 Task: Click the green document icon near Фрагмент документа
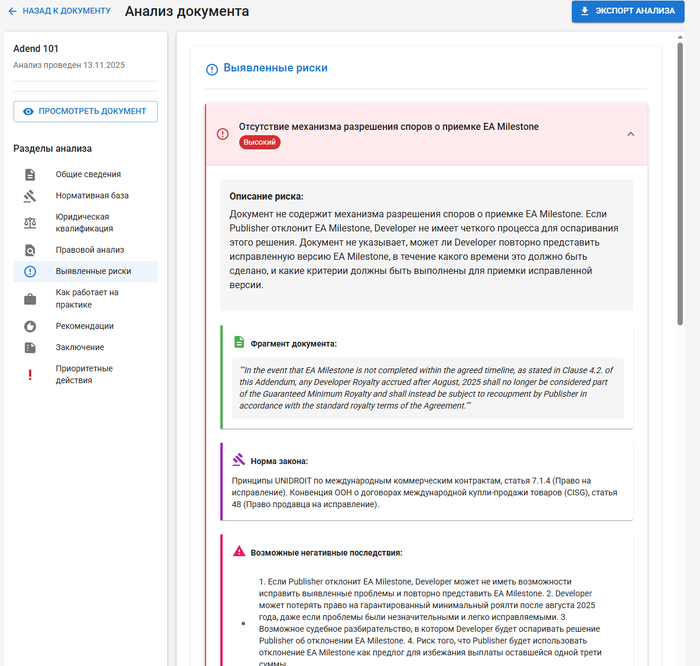(239, 342)
